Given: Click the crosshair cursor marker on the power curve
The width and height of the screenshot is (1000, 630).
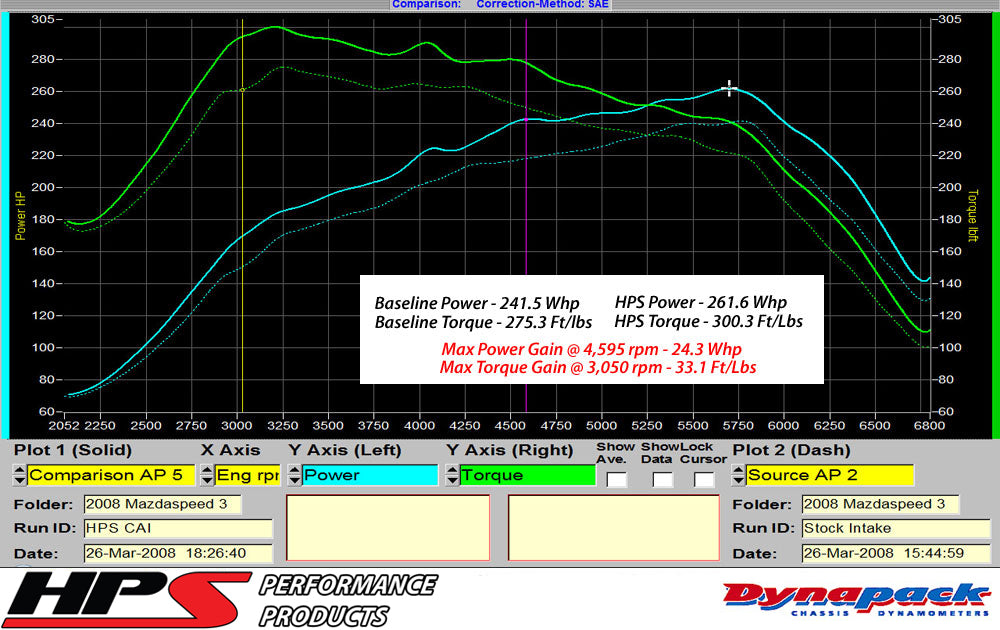Looking at the screenshot, I should (x=730, y=88).
